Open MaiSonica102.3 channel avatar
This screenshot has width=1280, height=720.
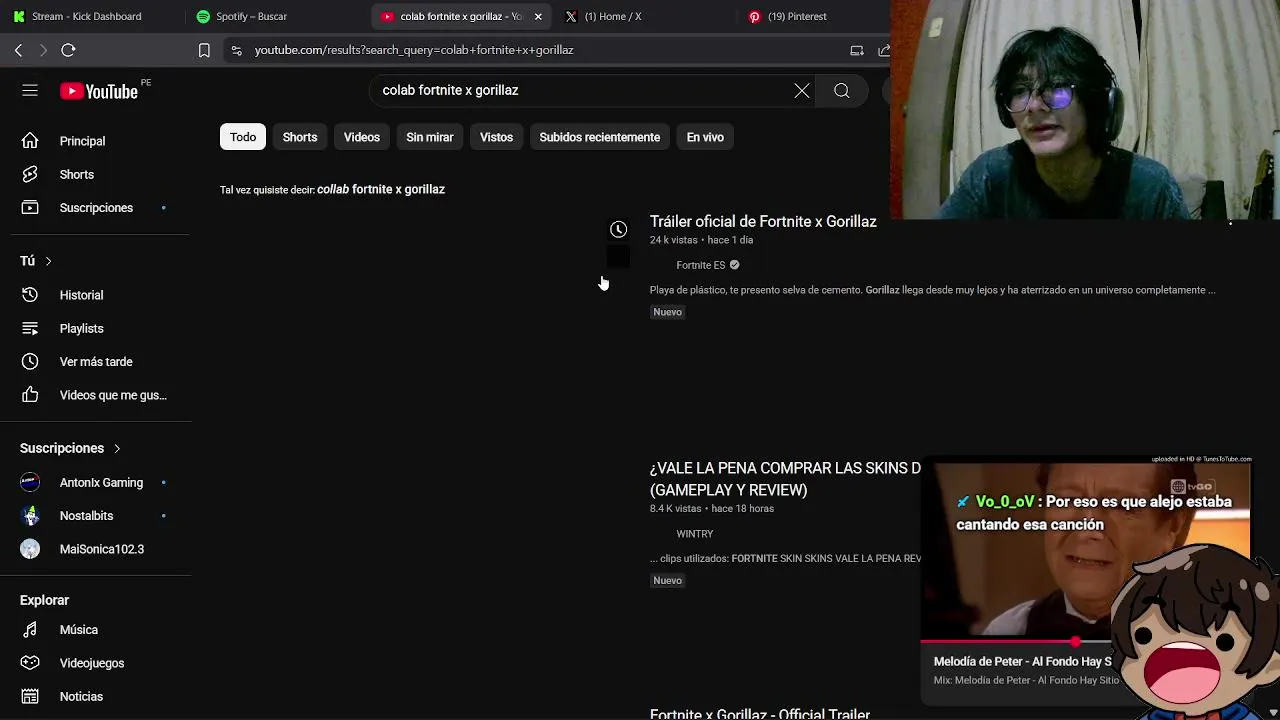[30, 549]
